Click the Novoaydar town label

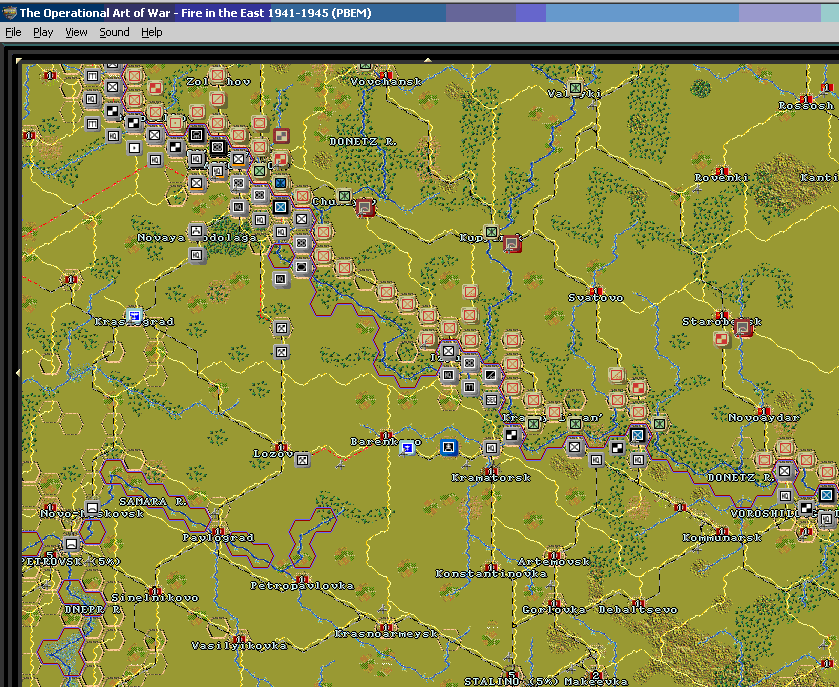(764, 417)
